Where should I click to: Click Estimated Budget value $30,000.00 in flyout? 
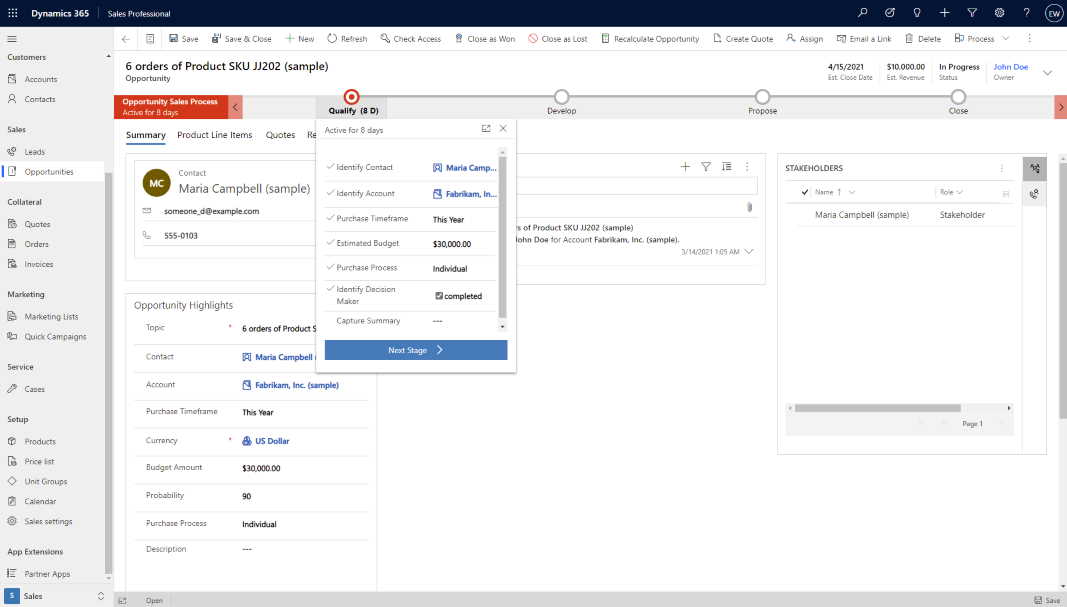[452, 244]
